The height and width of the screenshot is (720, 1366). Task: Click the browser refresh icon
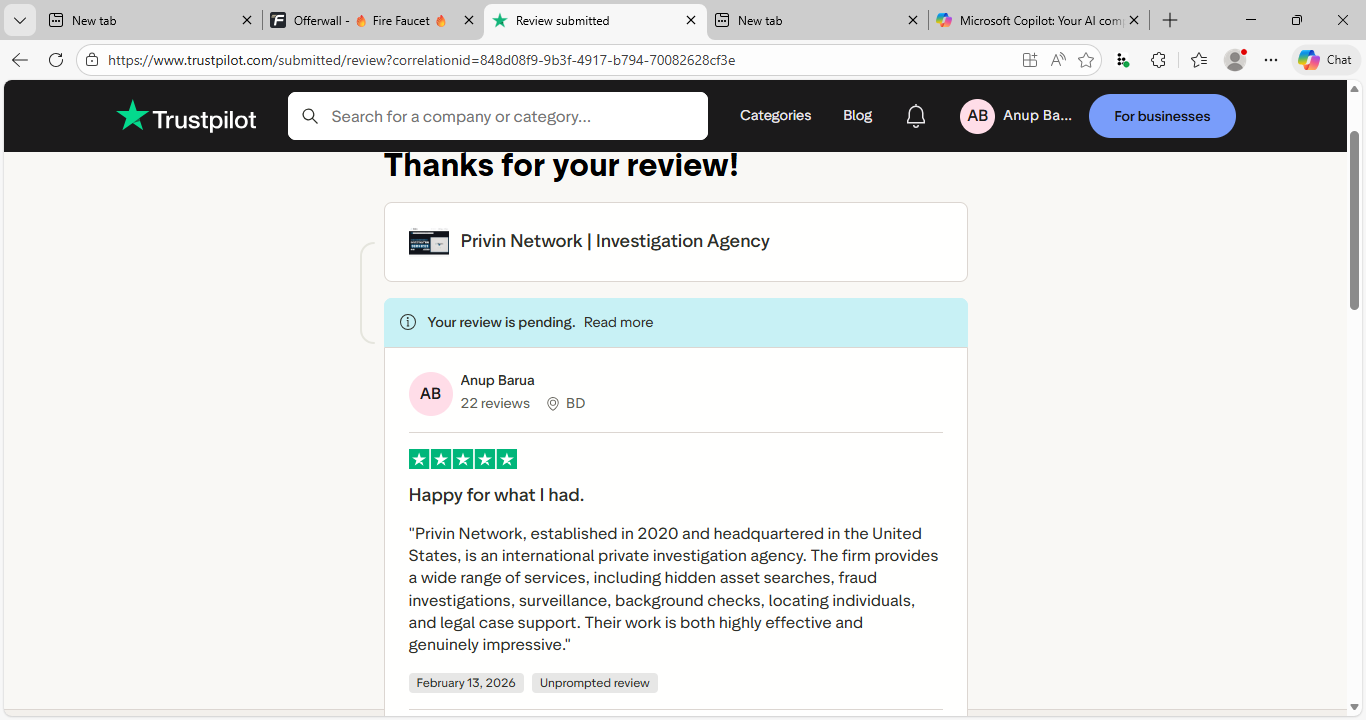tap(56, 60)
